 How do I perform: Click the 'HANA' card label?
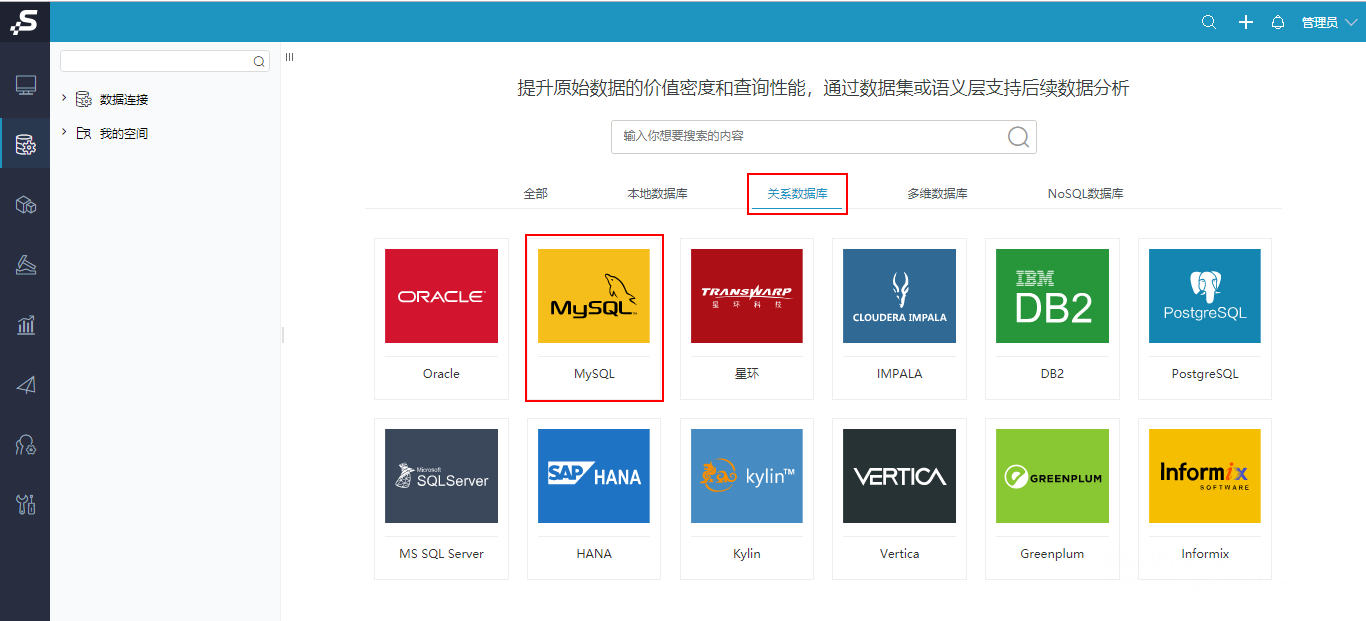[x=594, y=554]
